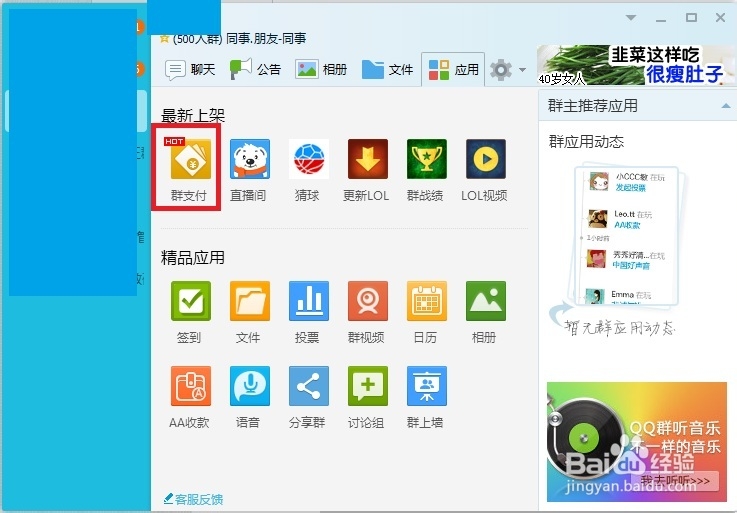Image resolution: width=737 pixels, height=513 pixels.
Task: Switch to the 文件 files tab
Action: click(x=387, y=70)
